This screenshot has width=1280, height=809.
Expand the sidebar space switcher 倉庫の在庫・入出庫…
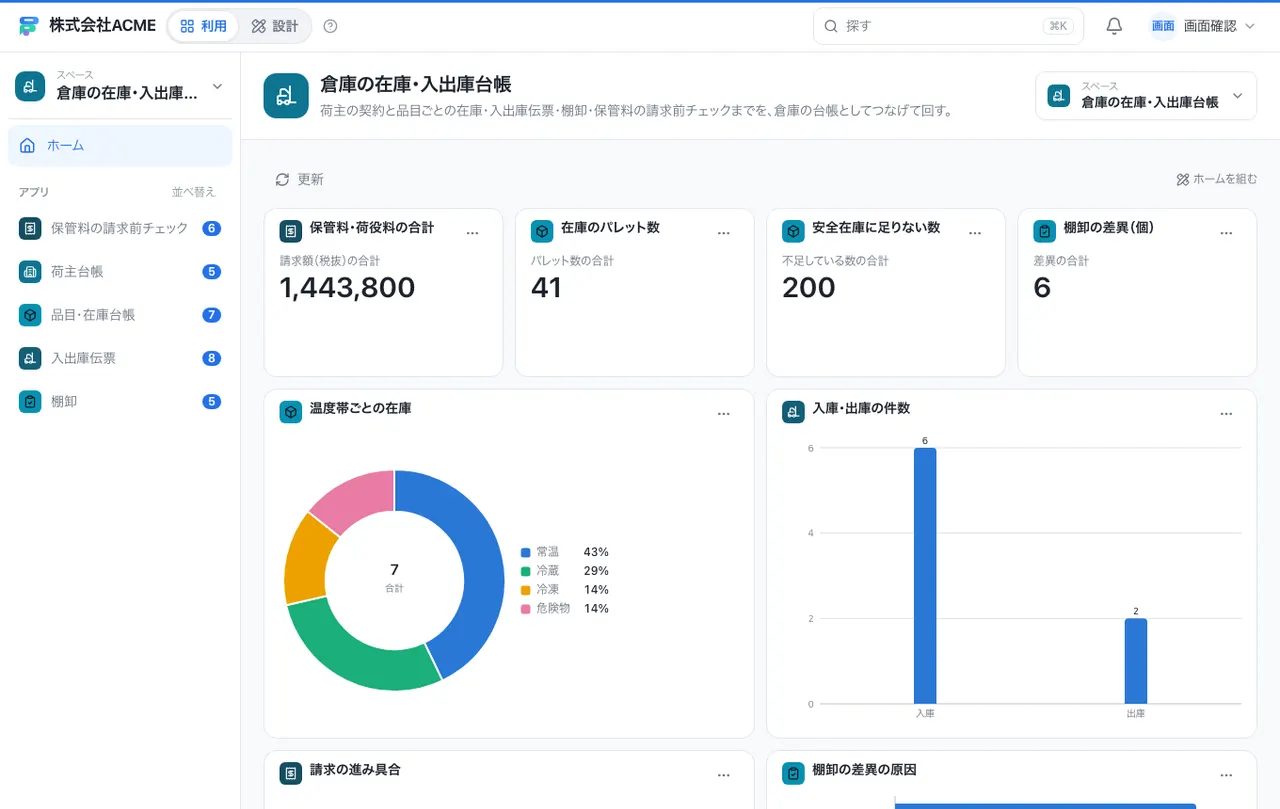click(120, 86)
